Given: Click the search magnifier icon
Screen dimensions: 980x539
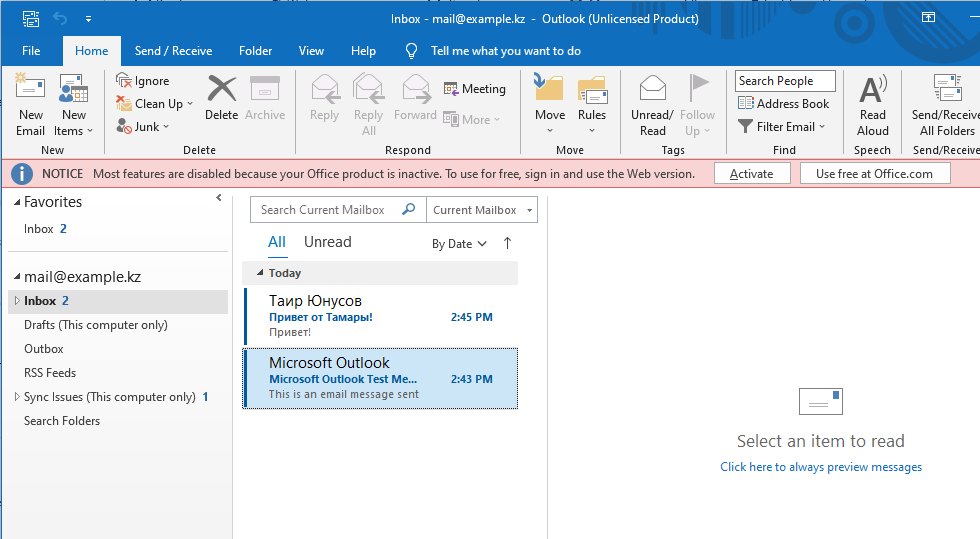Looking at the screenshot, I should 409,209.
